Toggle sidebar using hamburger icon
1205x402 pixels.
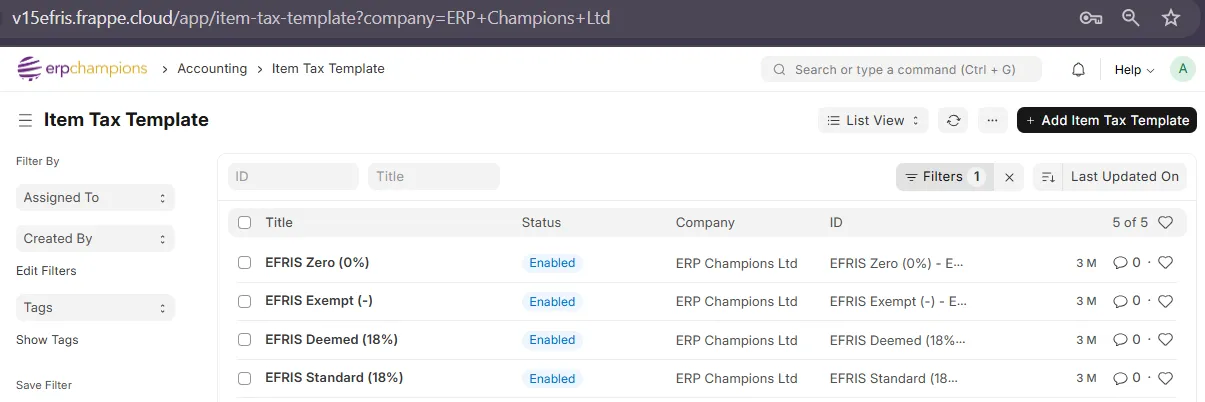pyautogui.click(x=25, y=120)
